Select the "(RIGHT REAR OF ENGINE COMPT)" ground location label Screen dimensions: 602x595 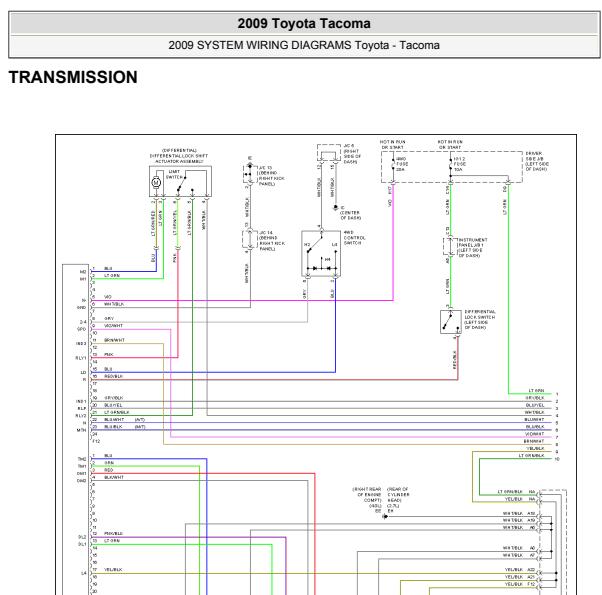coord(367,497)
